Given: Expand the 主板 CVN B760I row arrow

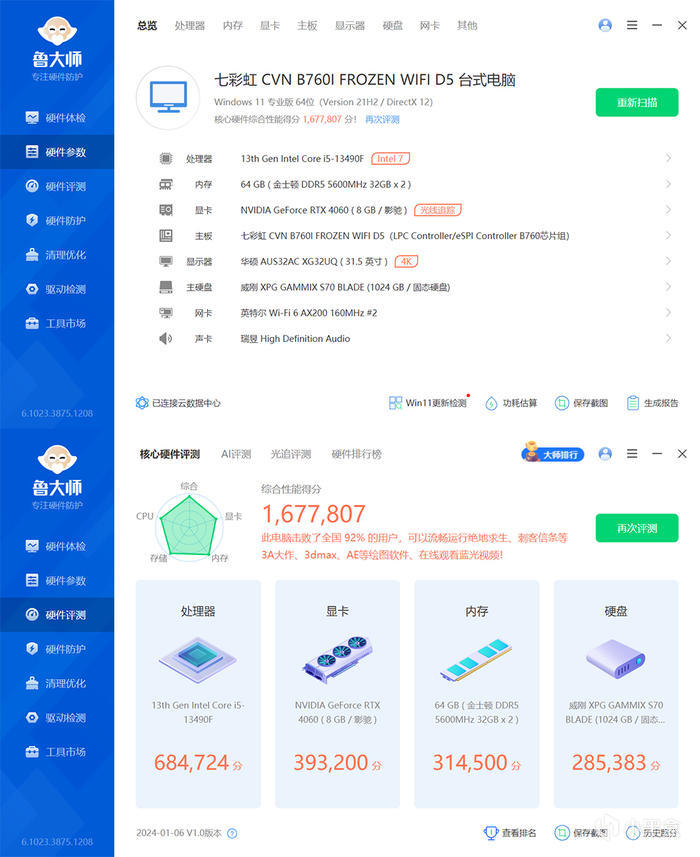Looking at the screenshot, I should click(x=668, y=236).
